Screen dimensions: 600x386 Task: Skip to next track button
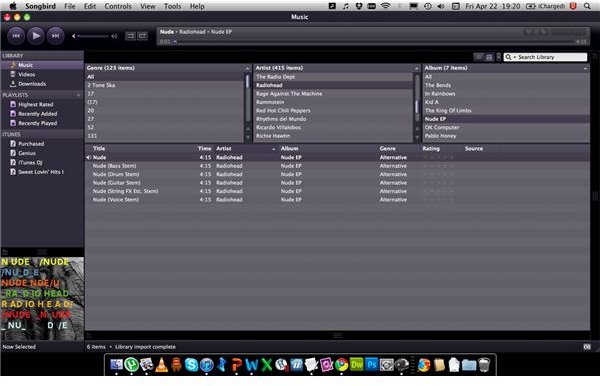pyautogui.click(x=55, y=36)
